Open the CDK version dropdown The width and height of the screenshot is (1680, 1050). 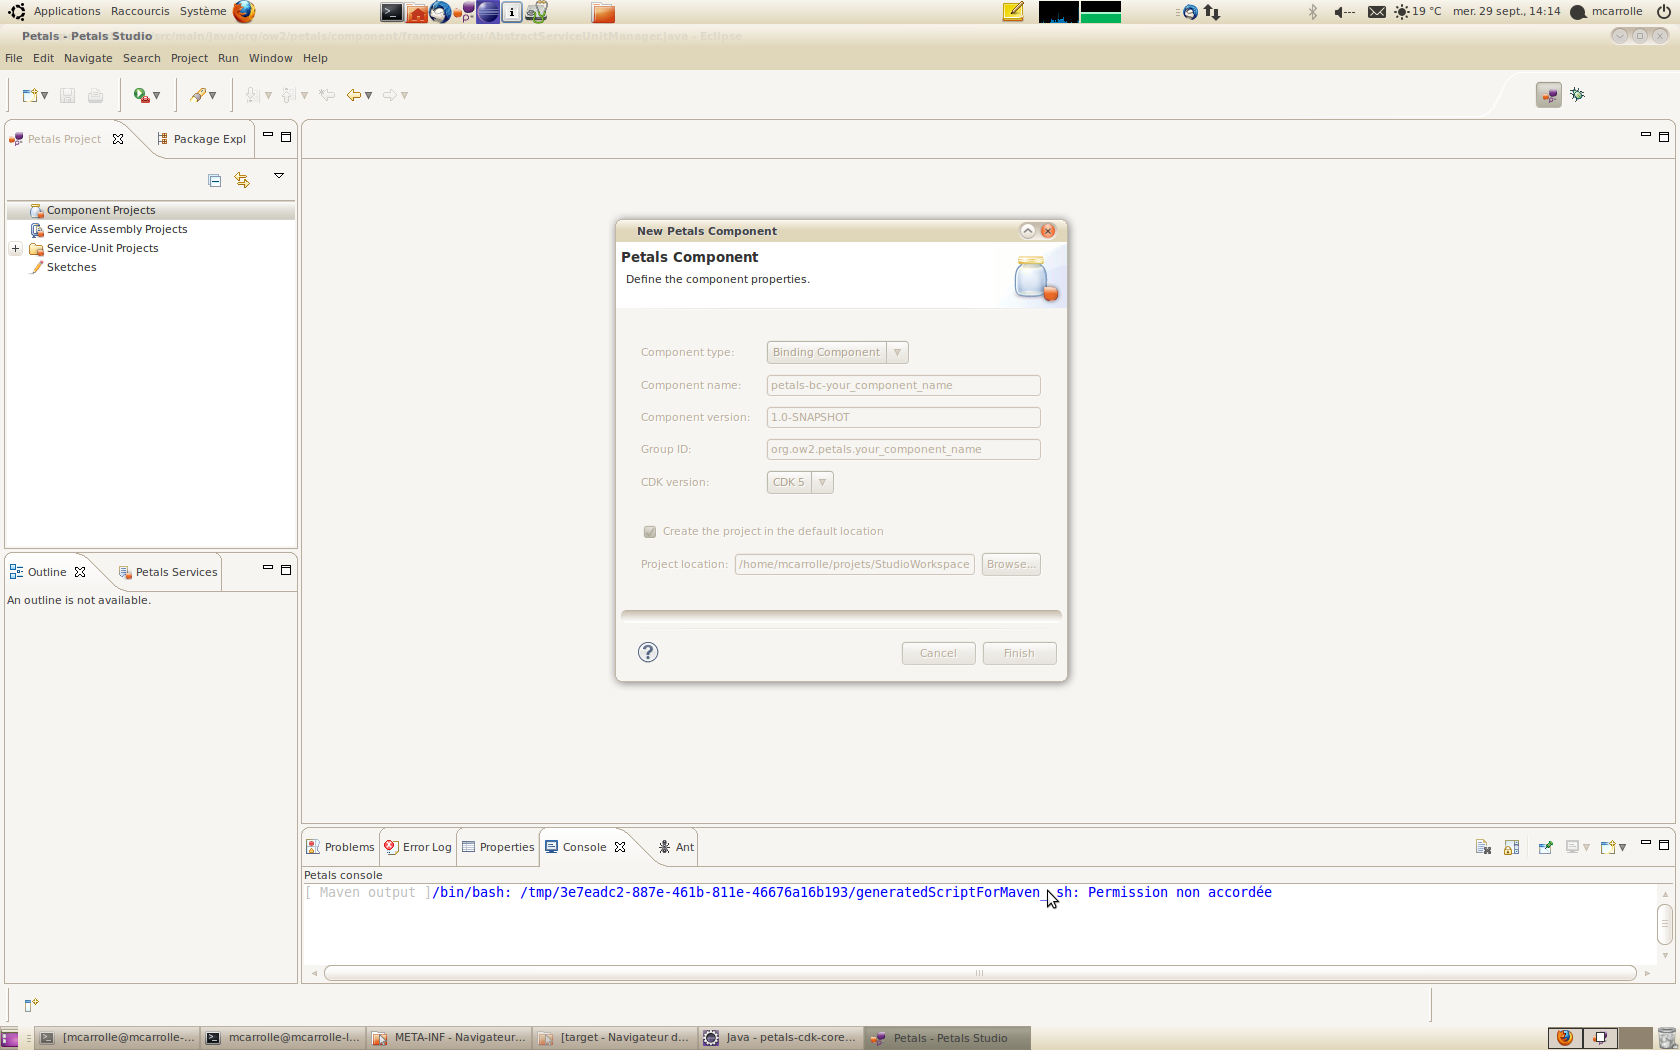pos(800,482)
